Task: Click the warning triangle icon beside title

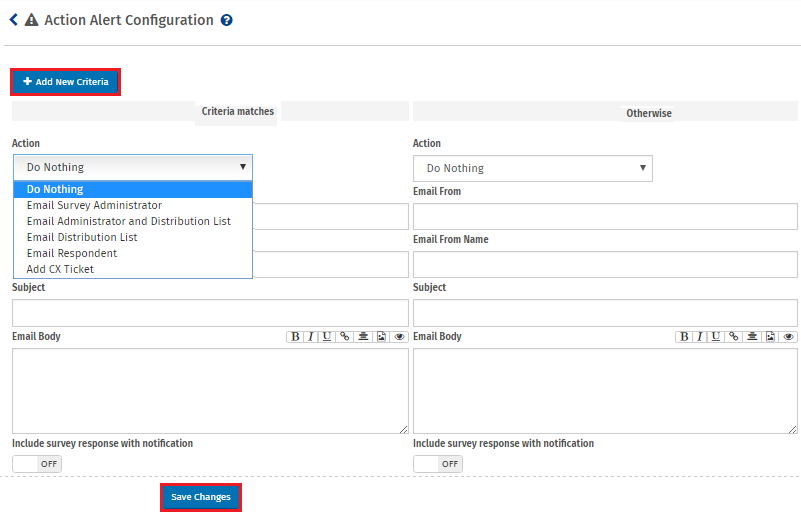Action: [32, 20]
